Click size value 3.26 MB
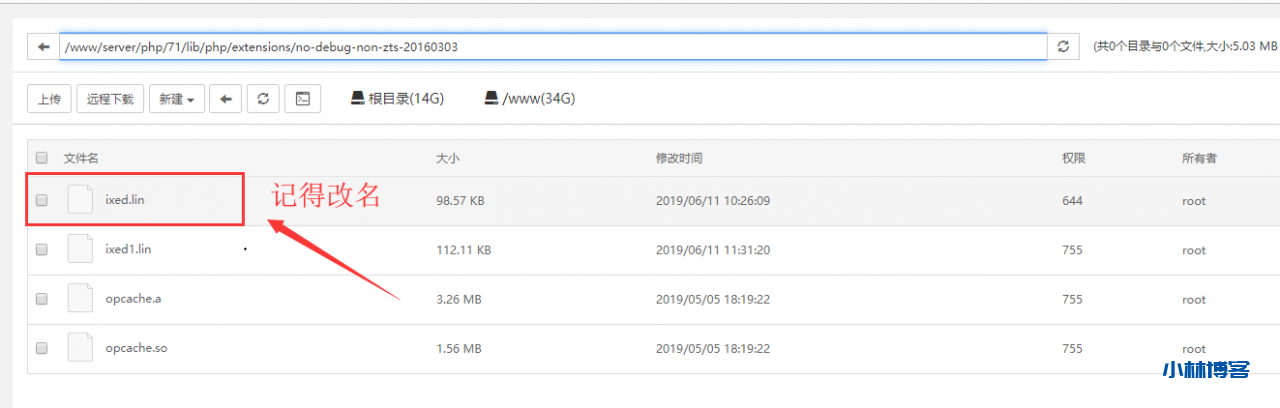Screen dimensions: 1280x408 [x=458, y=299]
